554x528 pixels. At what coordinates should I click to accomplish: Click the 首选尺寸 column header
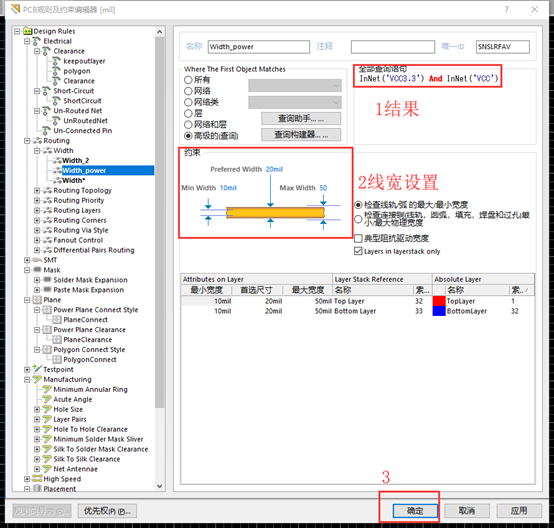click(257, 290)
